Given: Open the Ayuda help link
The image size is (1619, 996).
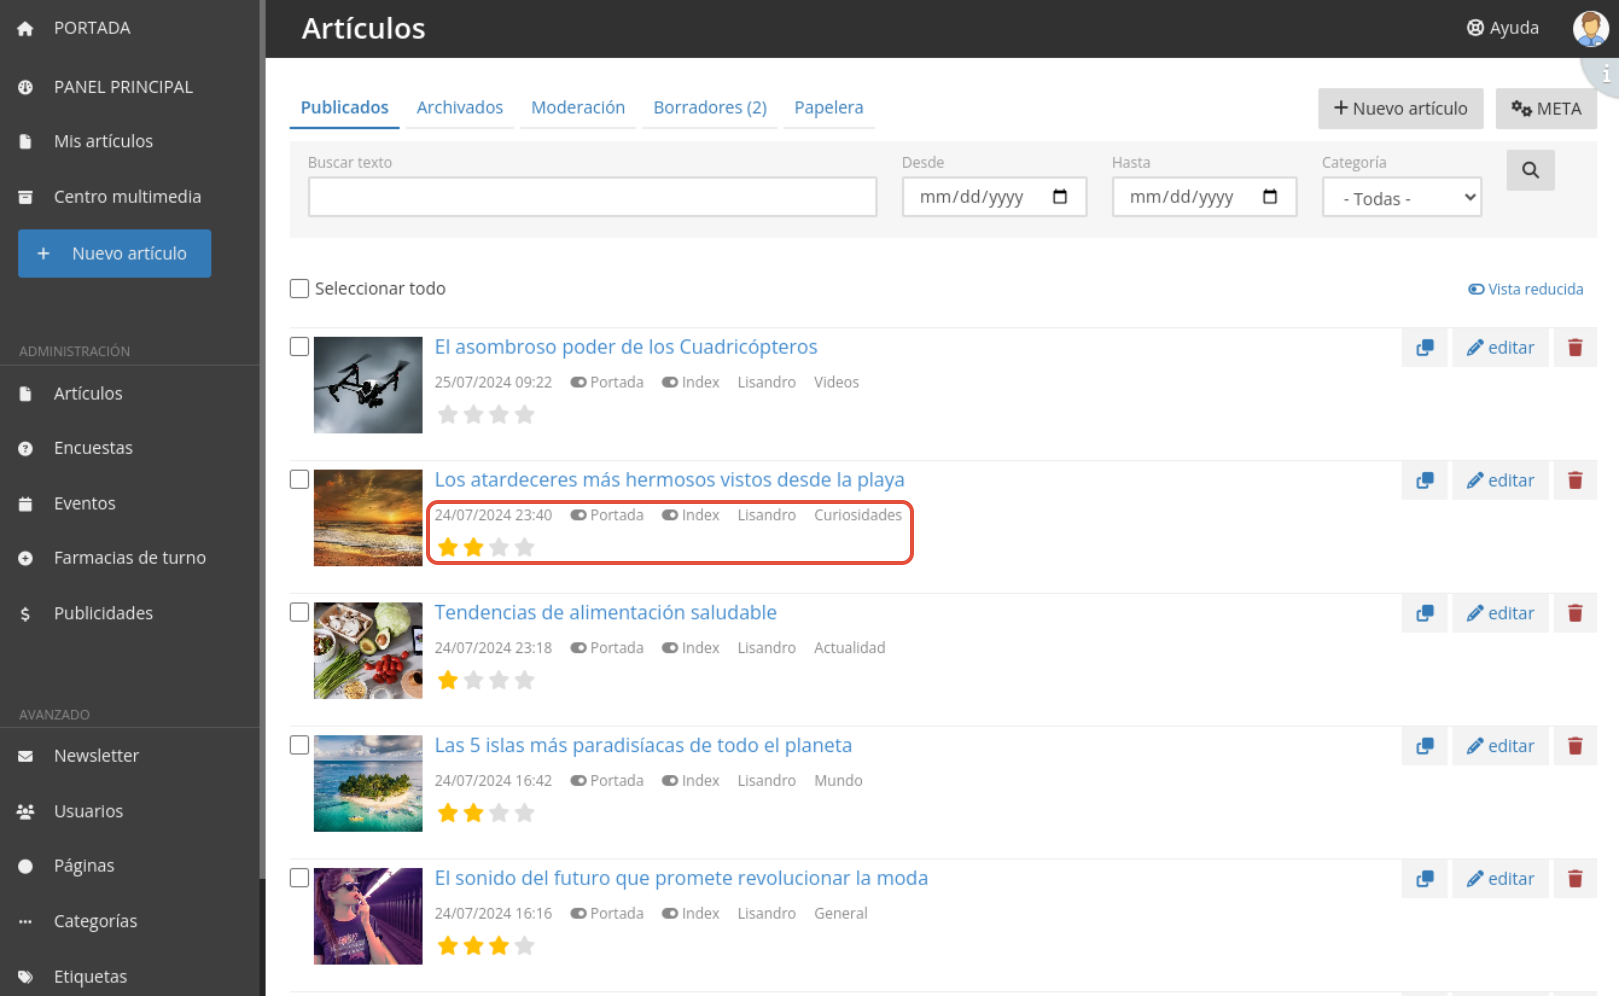Looking at the screenshot, I should pyautogui.click(x=1502, y=28).
